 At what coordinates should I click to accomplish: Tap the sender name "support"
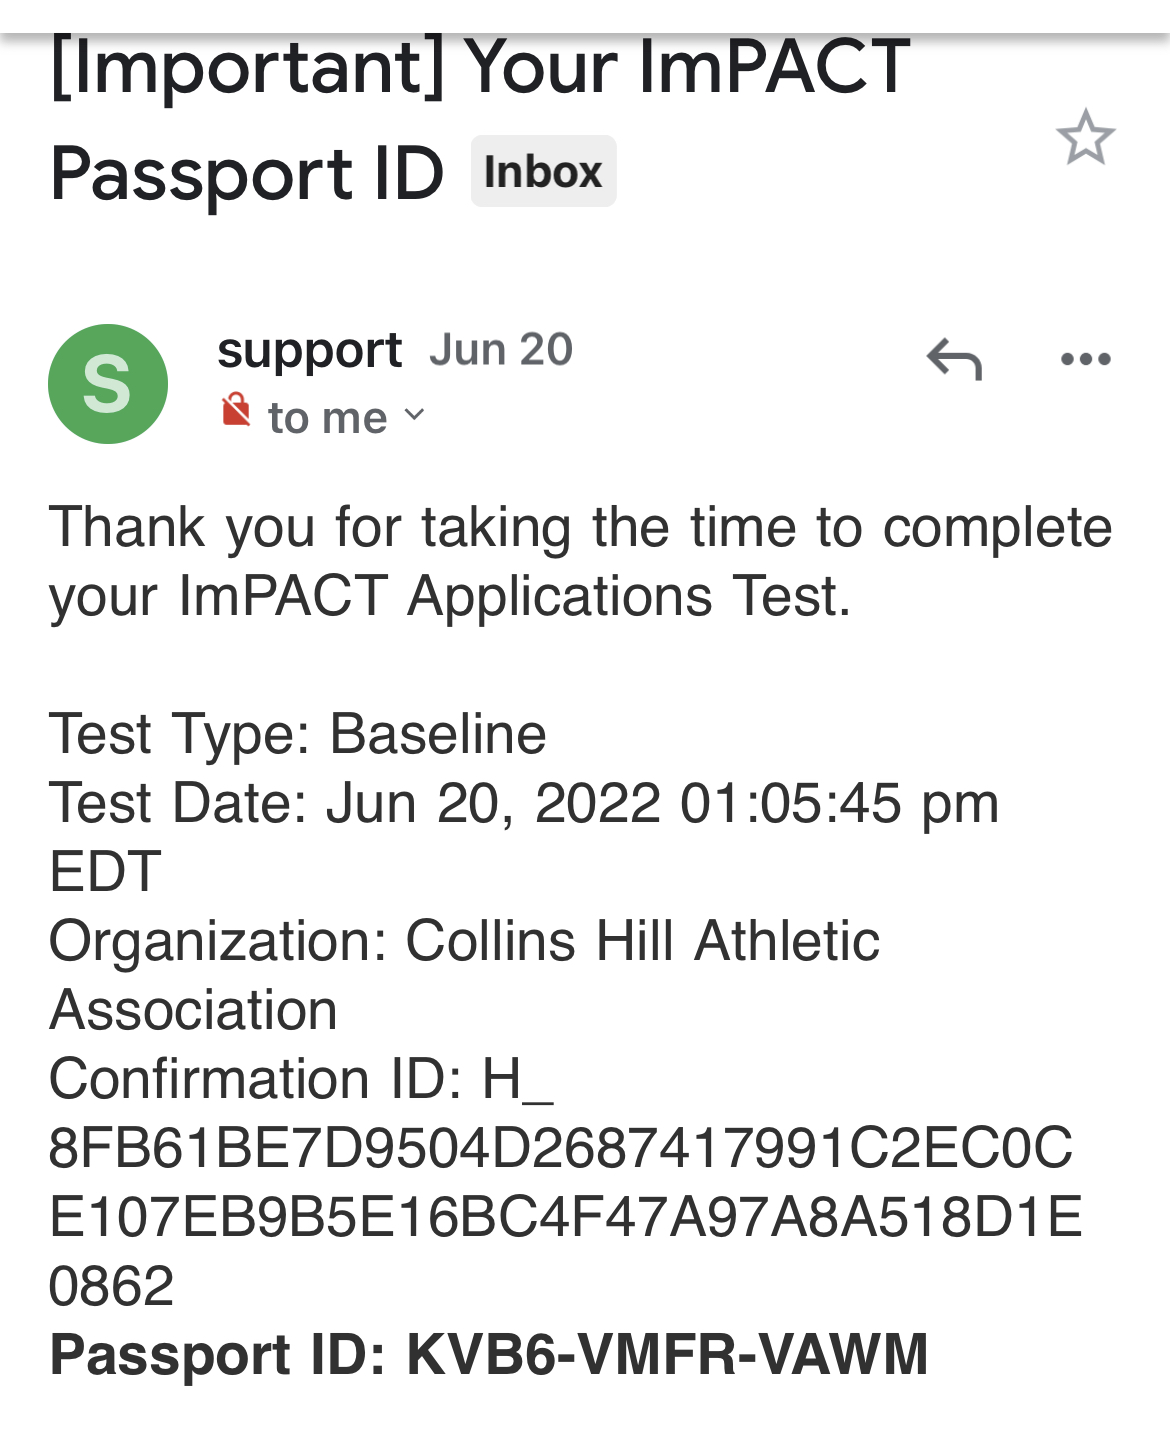pyautogui.click(x=309, y=351)
